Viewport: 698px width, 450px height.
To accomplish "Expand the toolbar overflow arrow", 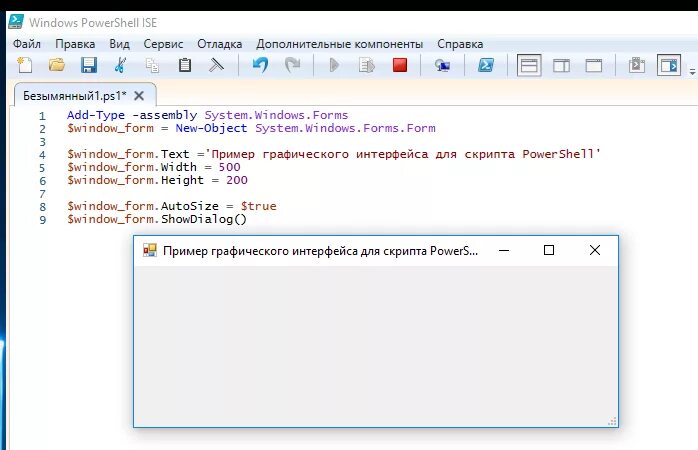I will pyautogui.click(x=692, y=71).
